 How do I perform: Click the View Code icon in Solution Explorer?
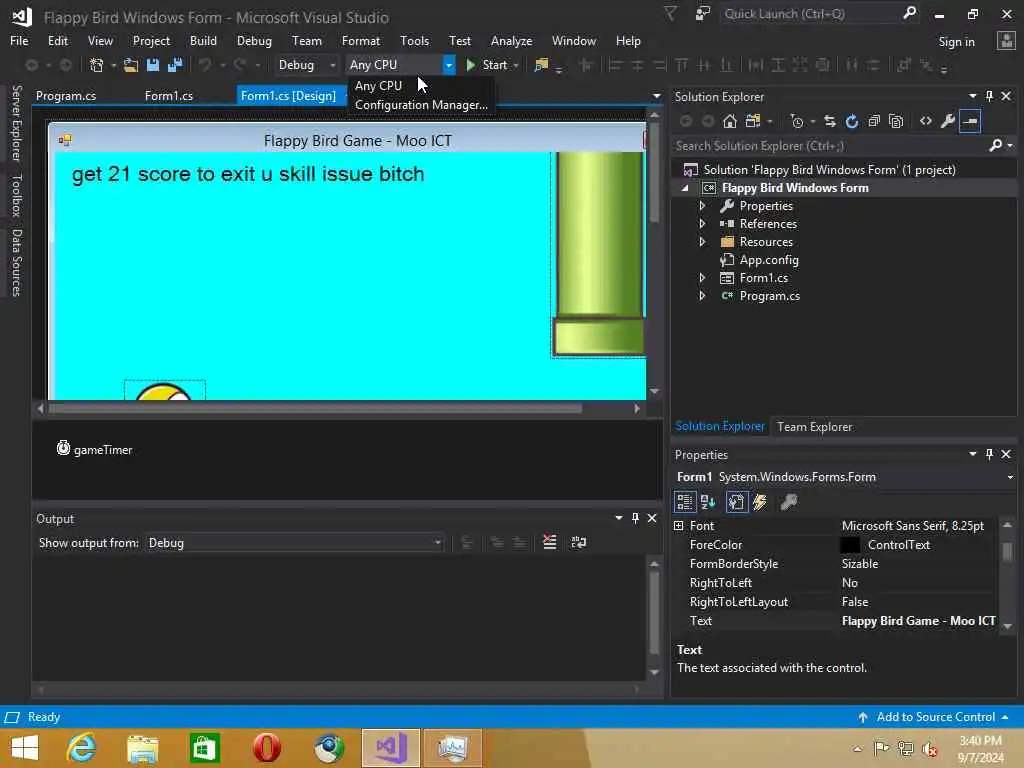coord(925,121)
